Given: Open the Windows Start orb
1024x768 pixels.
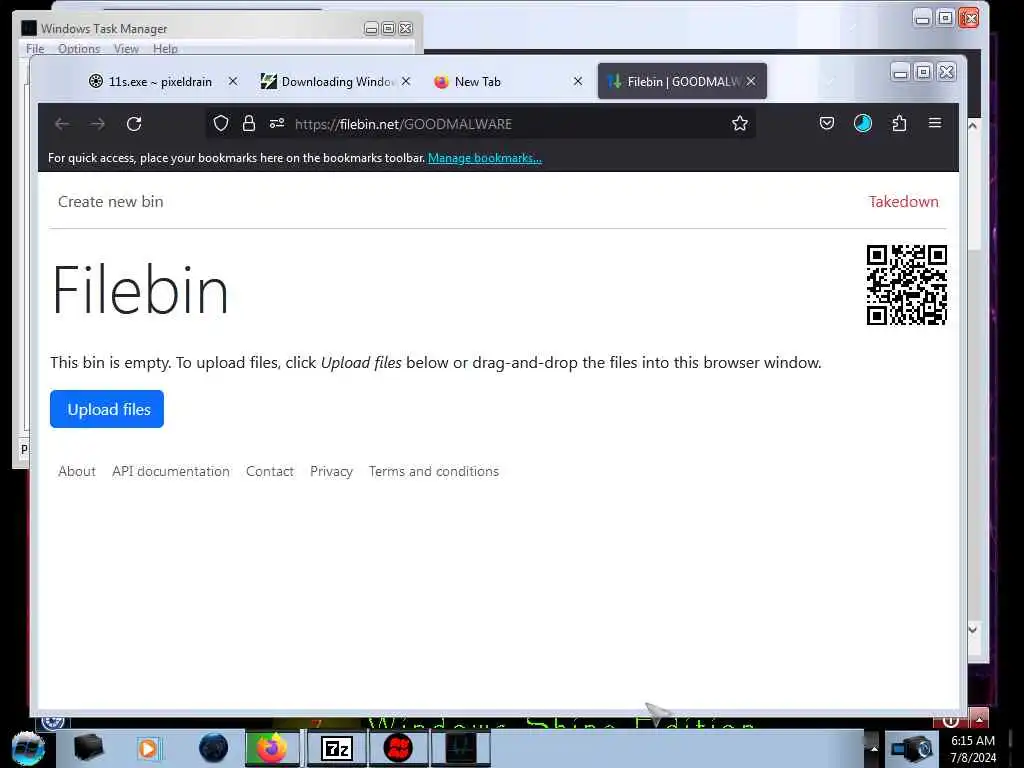Looking at the screenshot, I should click(x=28, y=749).
